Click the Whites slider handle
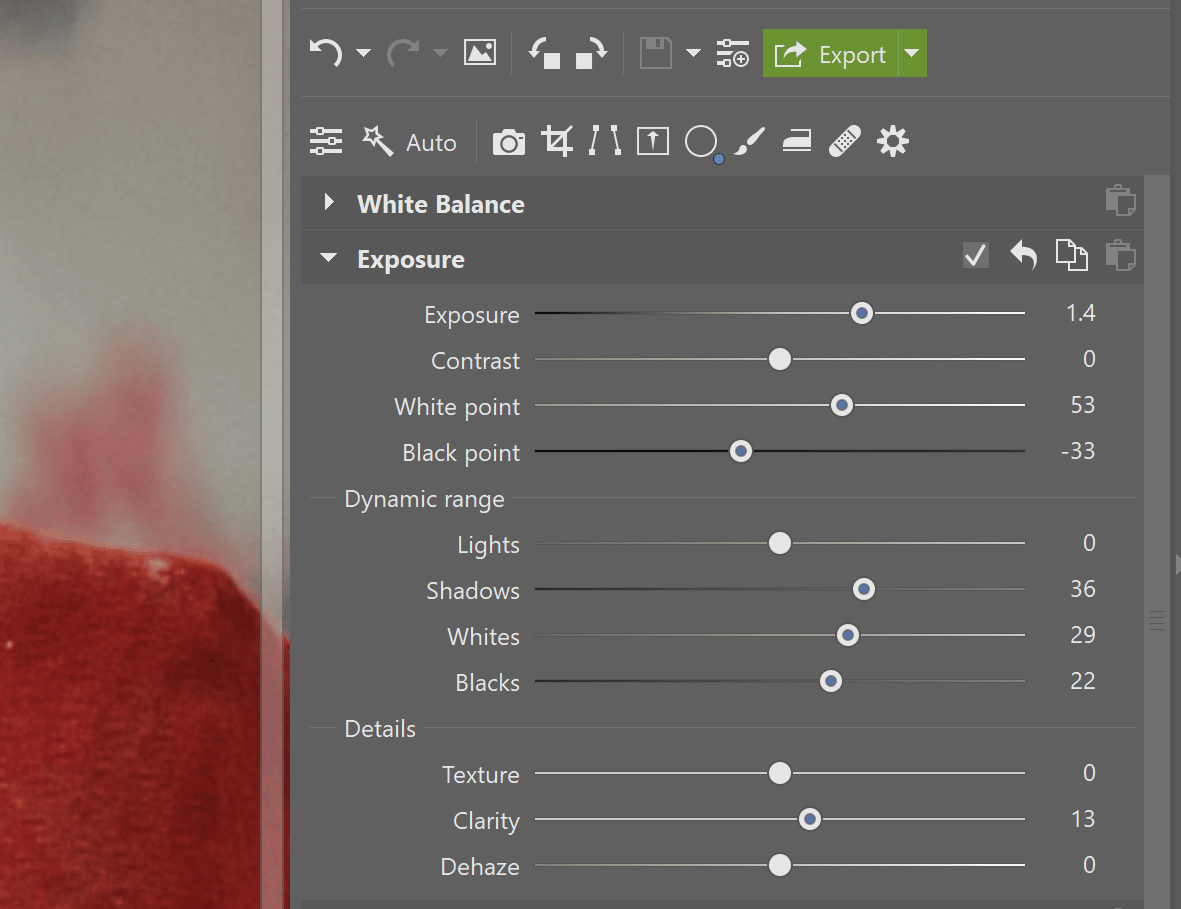The image size is (1181, 909). [848, 636]
